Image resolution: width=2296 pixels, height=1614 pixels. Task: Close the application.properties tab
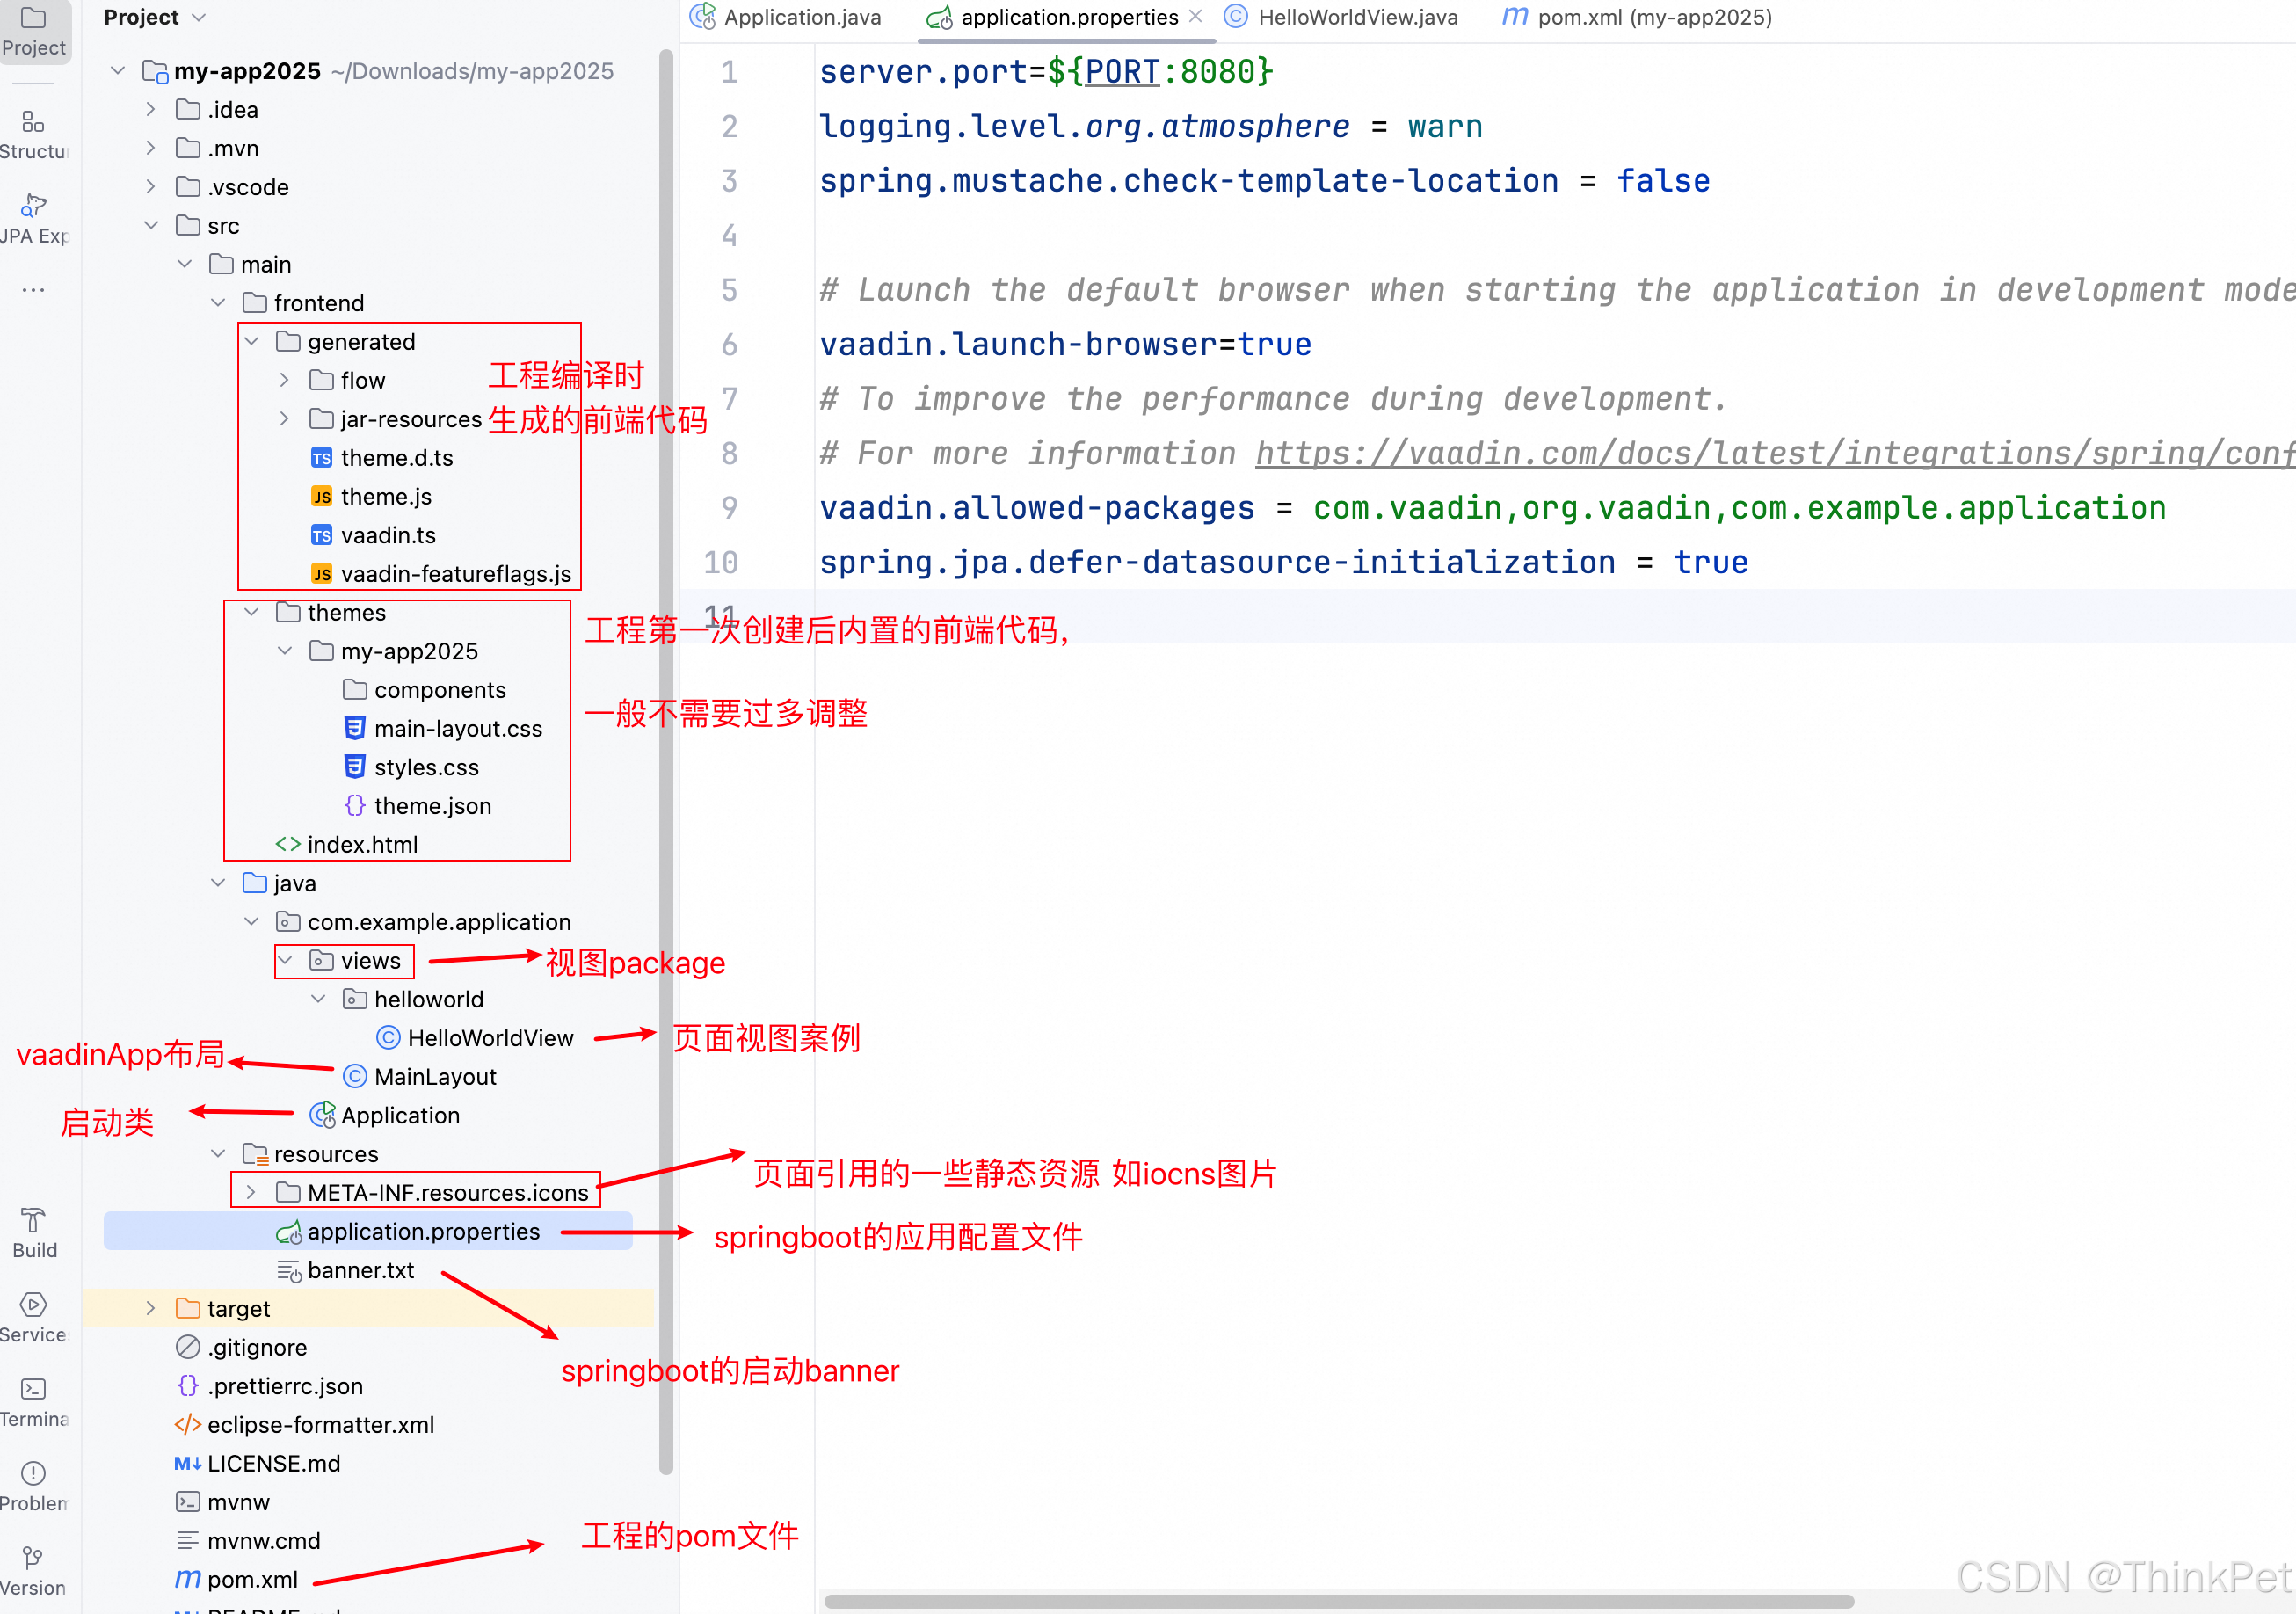[1196, 17]
